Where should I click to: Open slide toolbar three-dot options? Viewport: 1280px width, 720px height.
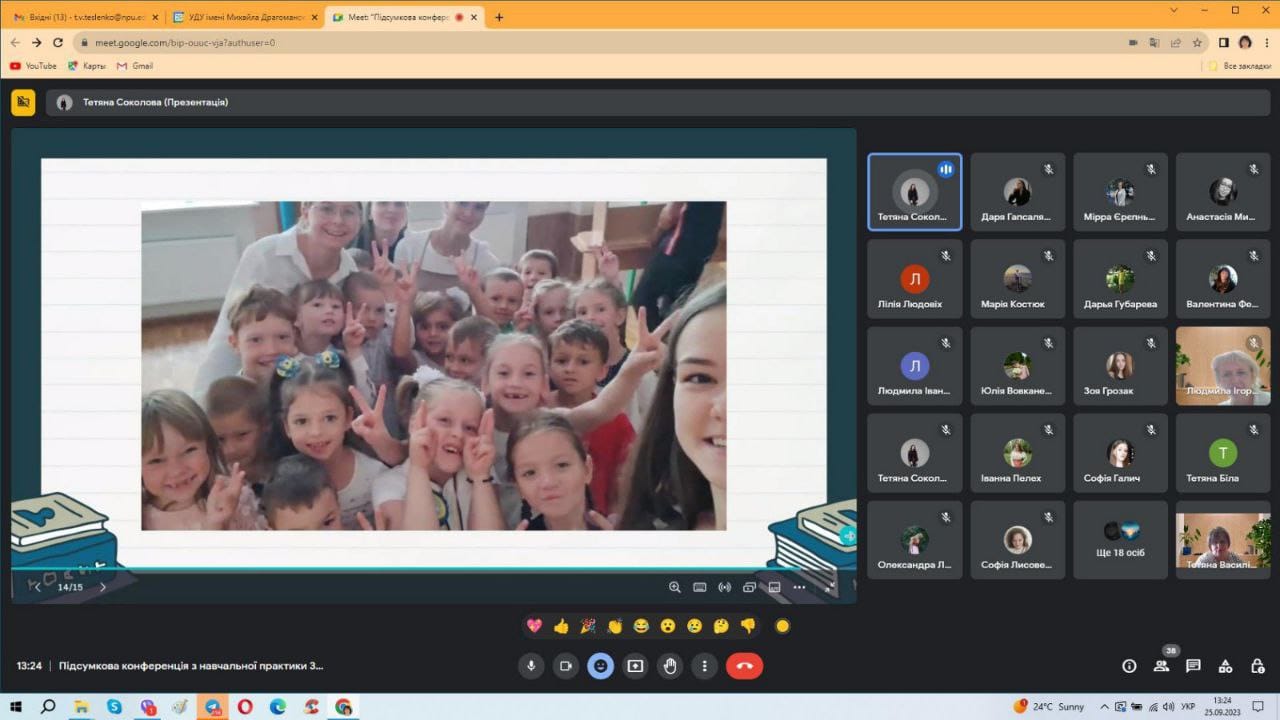click(799, 587)
